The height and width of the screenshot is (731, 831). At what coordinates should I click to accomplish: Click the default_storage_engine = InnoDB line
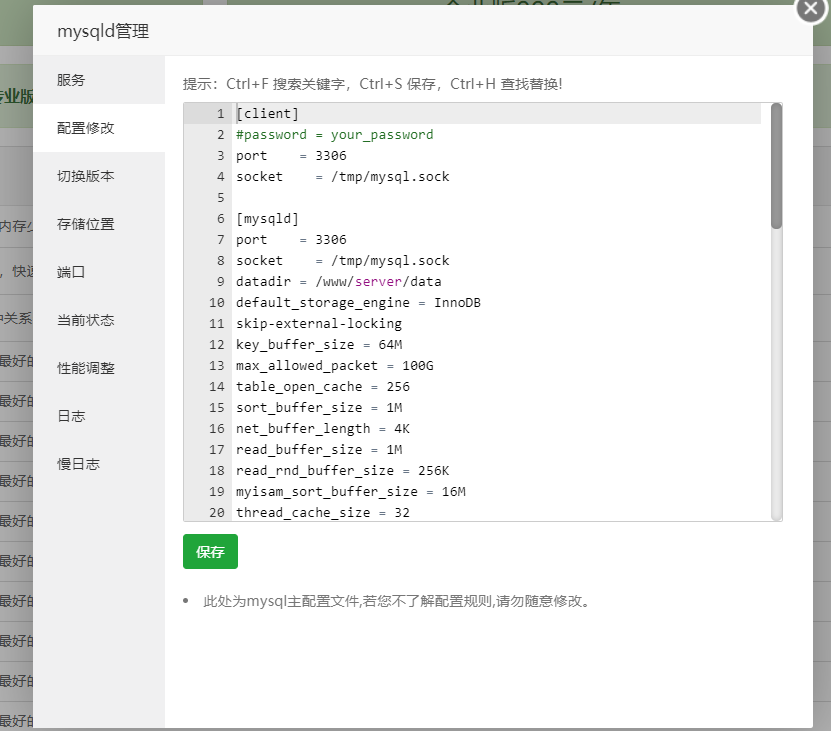click(x=358, y=303)
